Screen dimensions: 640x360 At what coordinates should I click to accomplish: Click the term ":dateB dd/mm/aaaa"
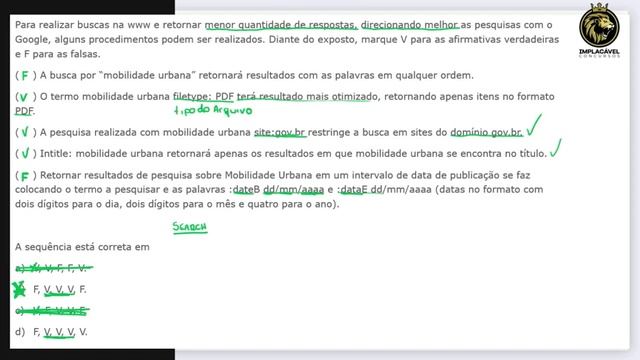point(276,189)
